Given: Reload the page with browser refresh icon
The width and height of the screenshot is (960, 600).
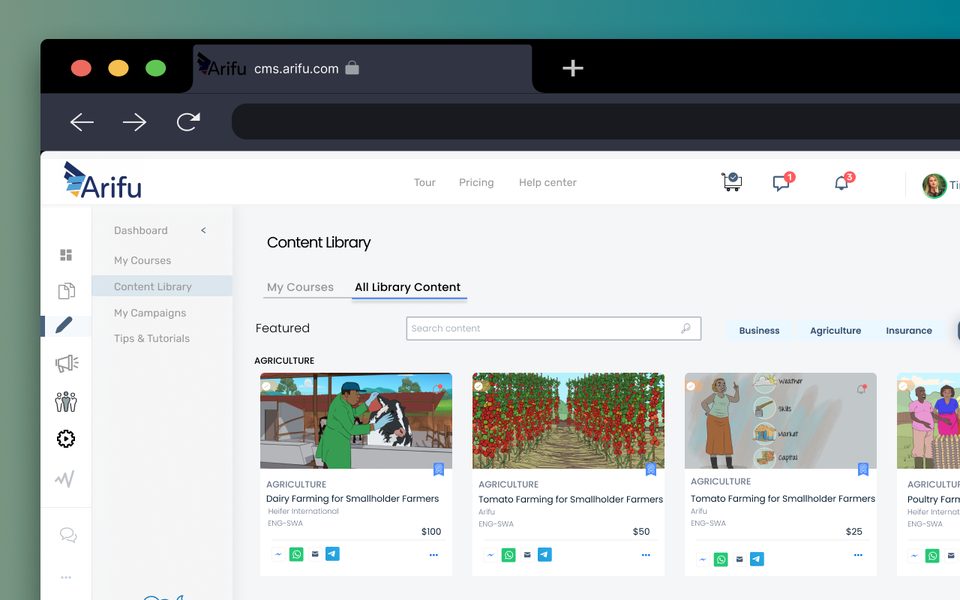Looking at the screenshot, I should tap(188, 122).
